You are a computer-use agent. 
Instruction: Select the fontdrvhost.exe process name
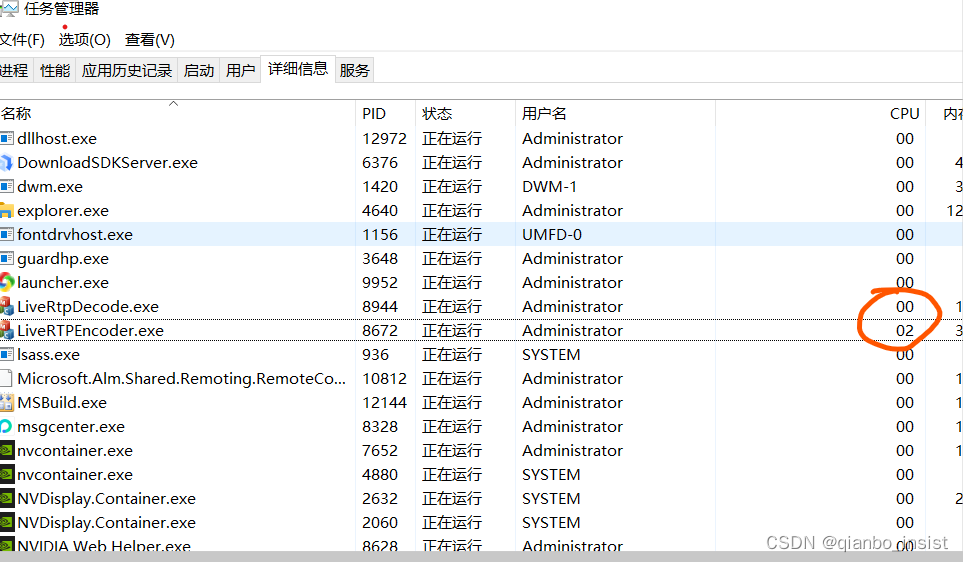click(x=75, y=235)
